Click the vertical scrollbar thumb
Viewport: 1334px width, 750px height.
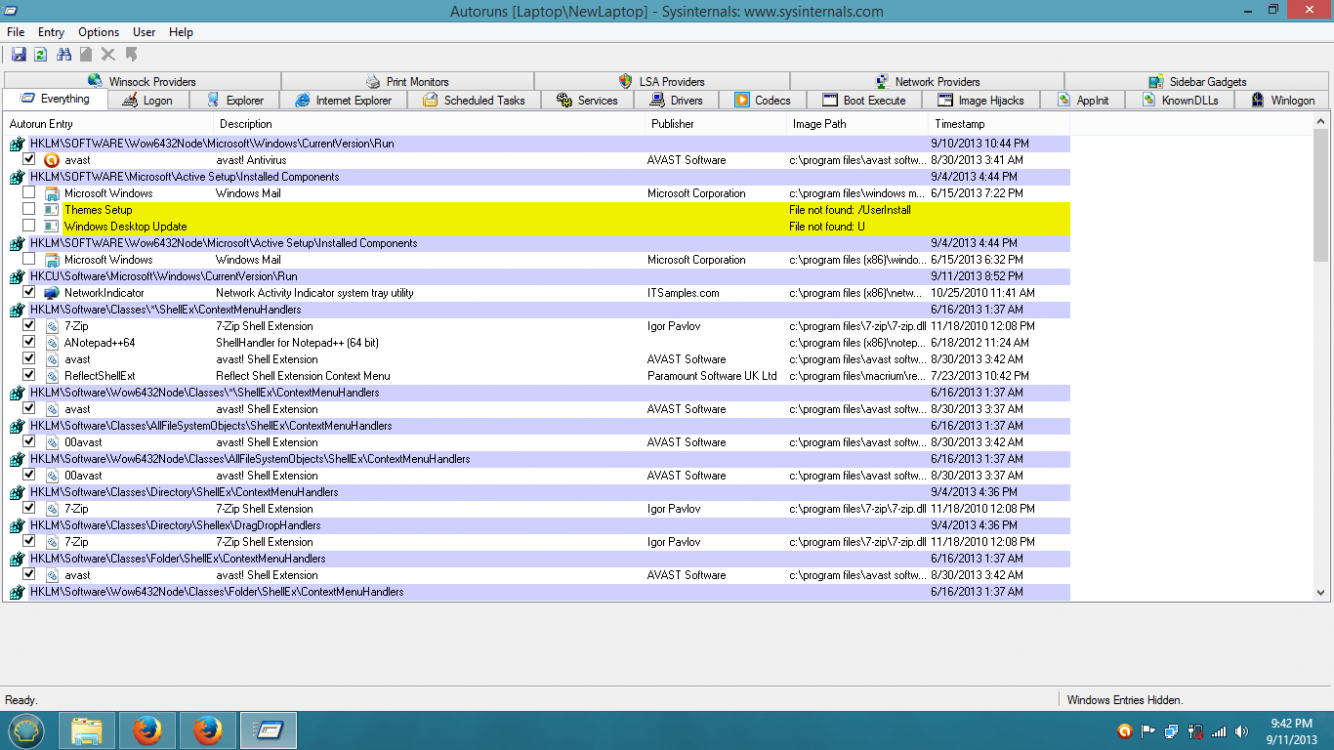[x=1320, y=195]
